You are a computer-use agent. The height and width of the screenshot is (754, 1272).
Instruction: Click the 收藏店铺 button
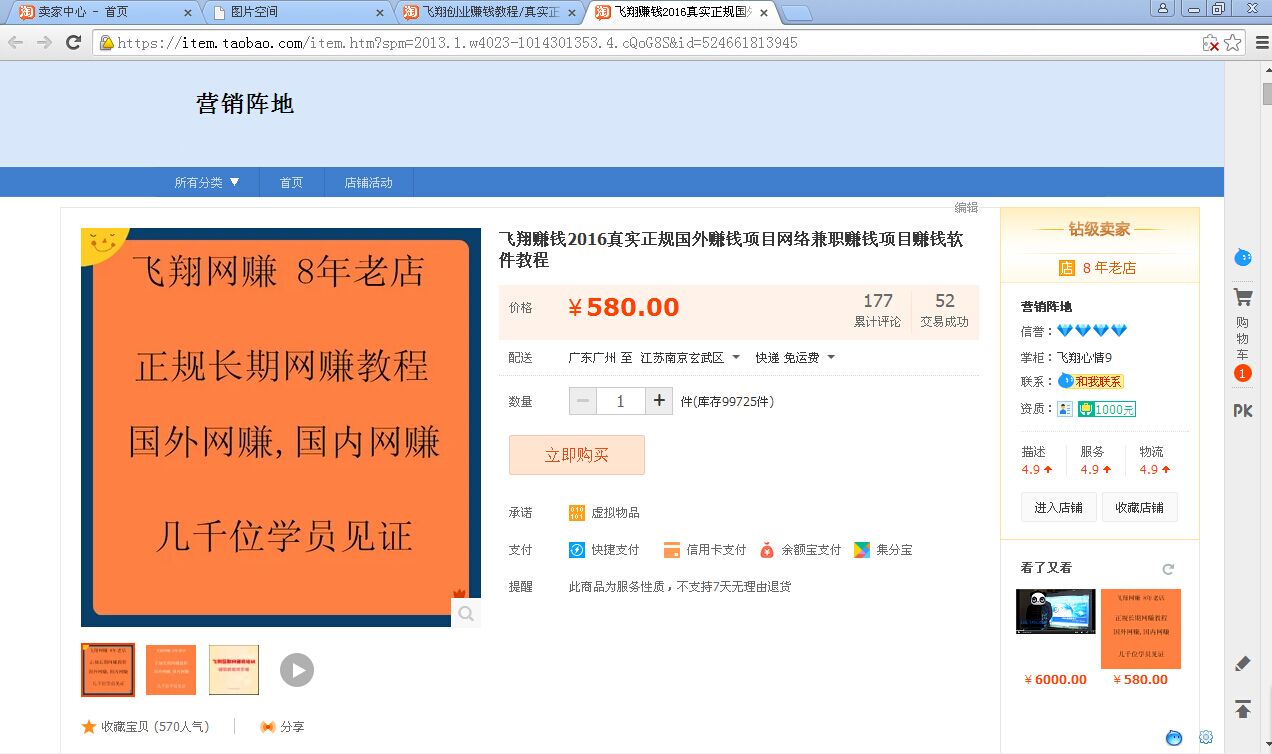click(1139, 507)
